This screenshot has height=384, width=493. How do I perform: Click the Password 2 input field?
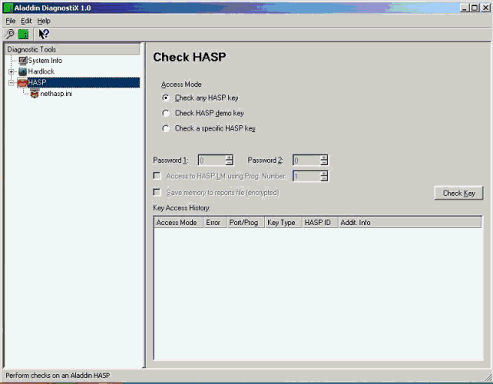pos(306,160)
